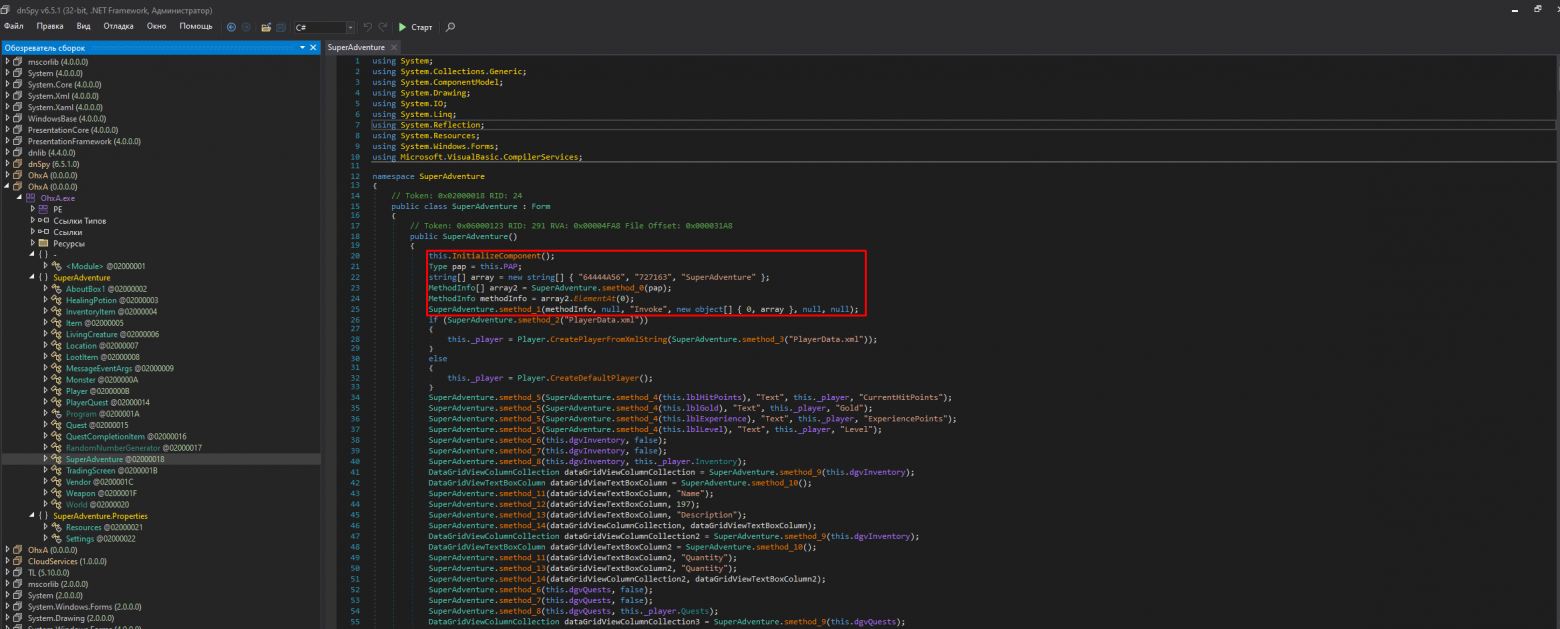Viewport: 1560px width, 629px height.
Task: Open the Отладка menu
Action: [x=118, y=26]
